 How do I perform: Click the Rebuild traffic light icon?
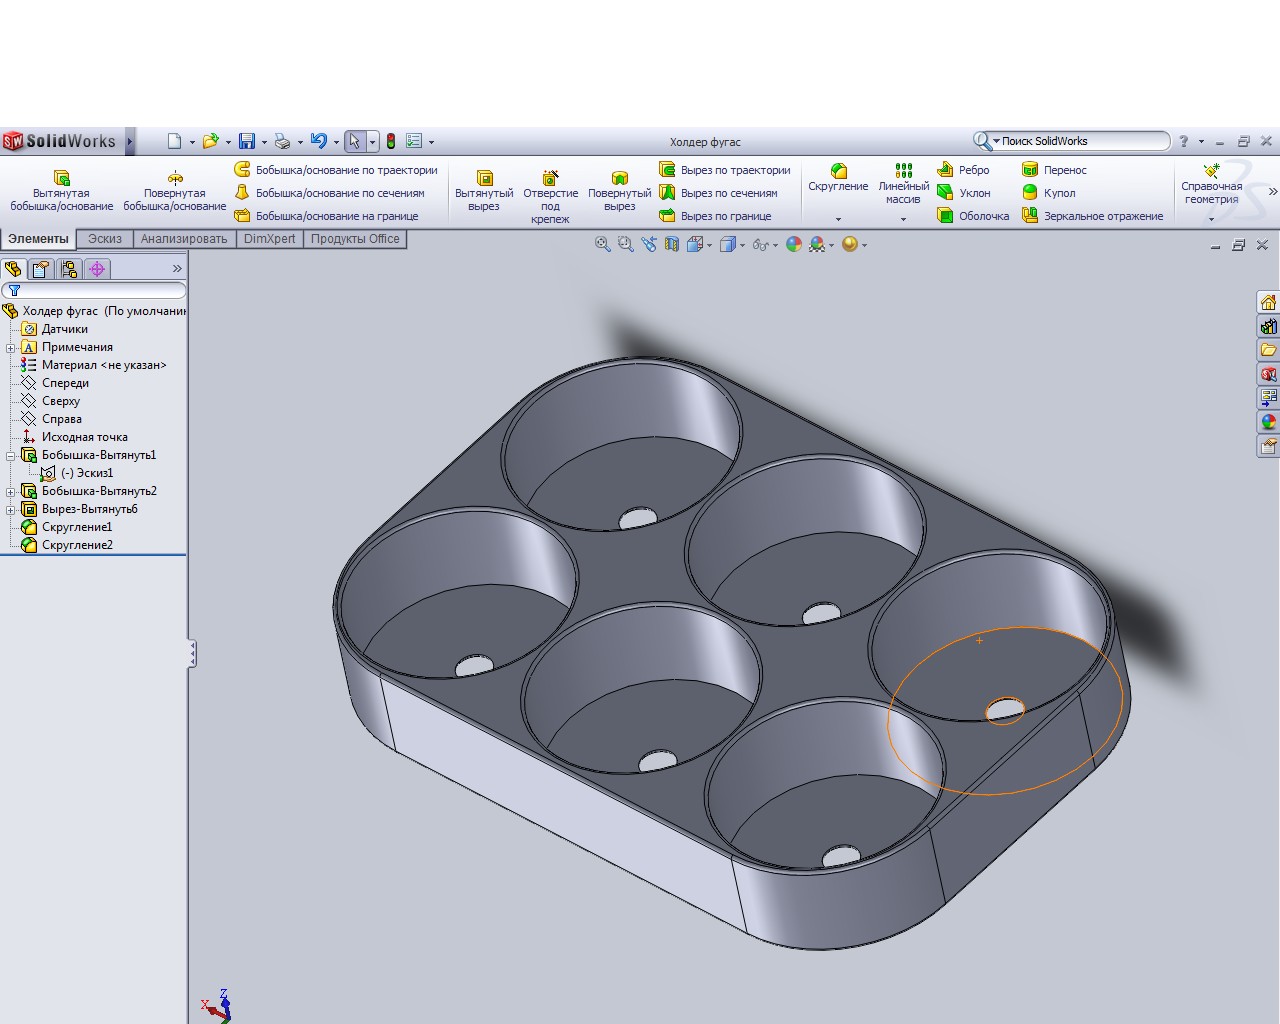pos(391,142)
